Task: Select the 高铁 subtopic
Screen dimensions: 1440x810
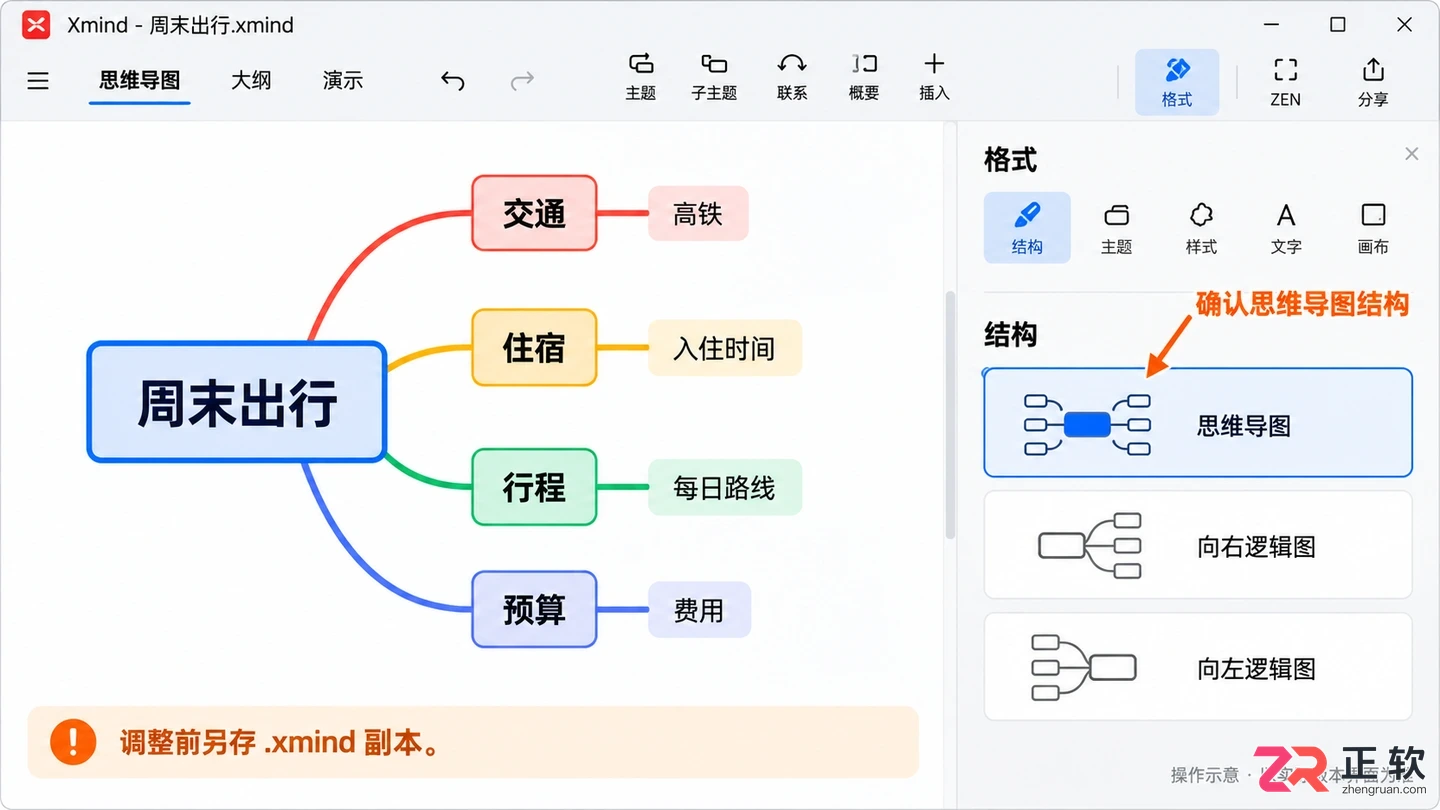Action: tap(698, 213)
